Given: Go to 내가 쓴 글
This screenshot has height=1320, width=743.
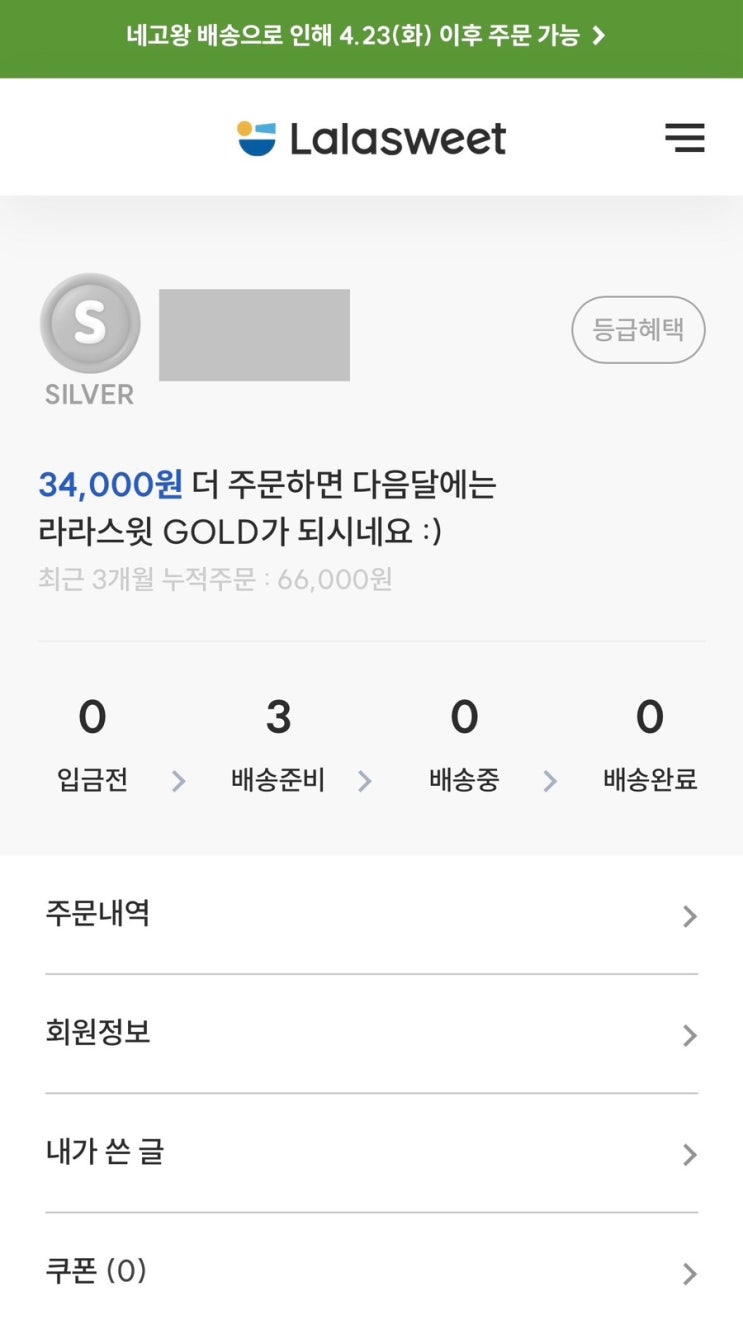Looking at the screenshot, I should click(x=105, y=1152).
